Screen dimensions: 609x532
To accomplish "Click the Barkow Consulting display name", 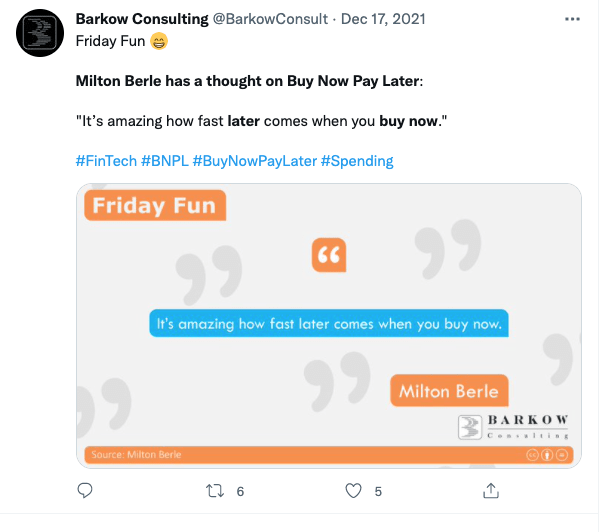I will pyautogui.click(x=142, y=19).
